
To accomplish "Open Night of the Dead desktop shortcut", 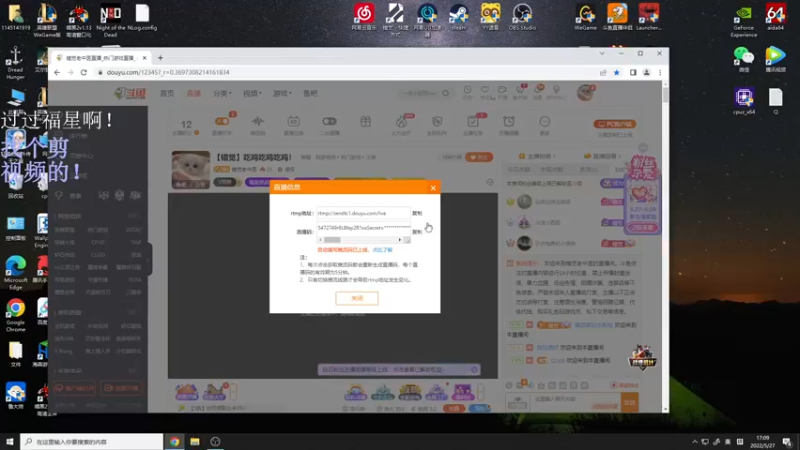I will 110,20.
